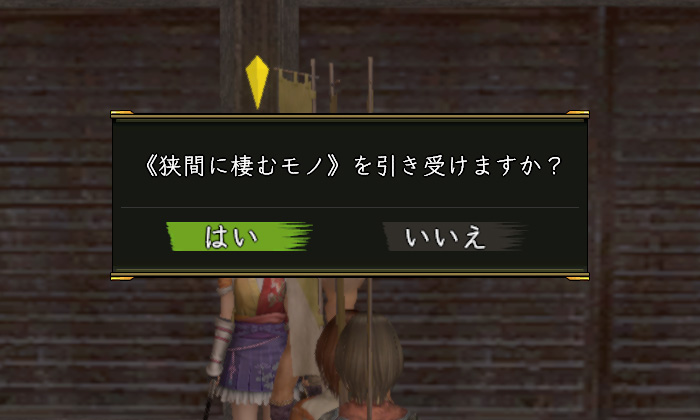Click the yellow diamond quest marker
The width and height of the screenshot is (700, 420).
(x=257, y=82)
